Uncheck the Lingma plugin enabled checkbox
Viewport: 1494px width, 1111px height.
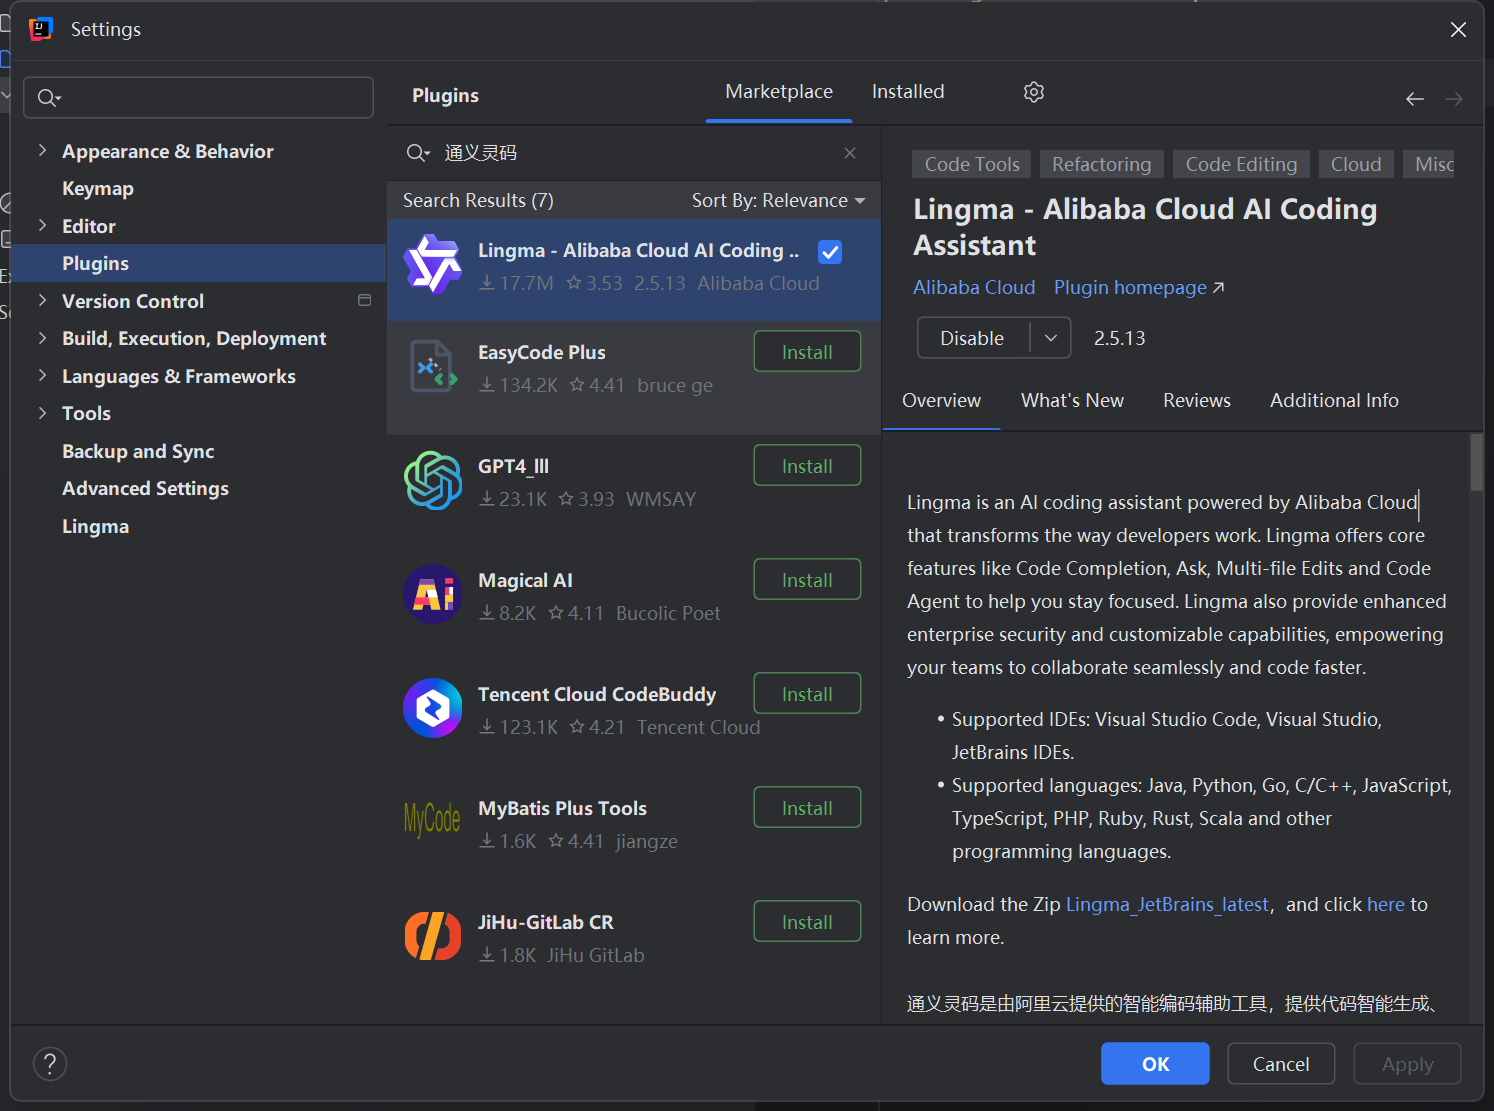click(x=830, y=252)
